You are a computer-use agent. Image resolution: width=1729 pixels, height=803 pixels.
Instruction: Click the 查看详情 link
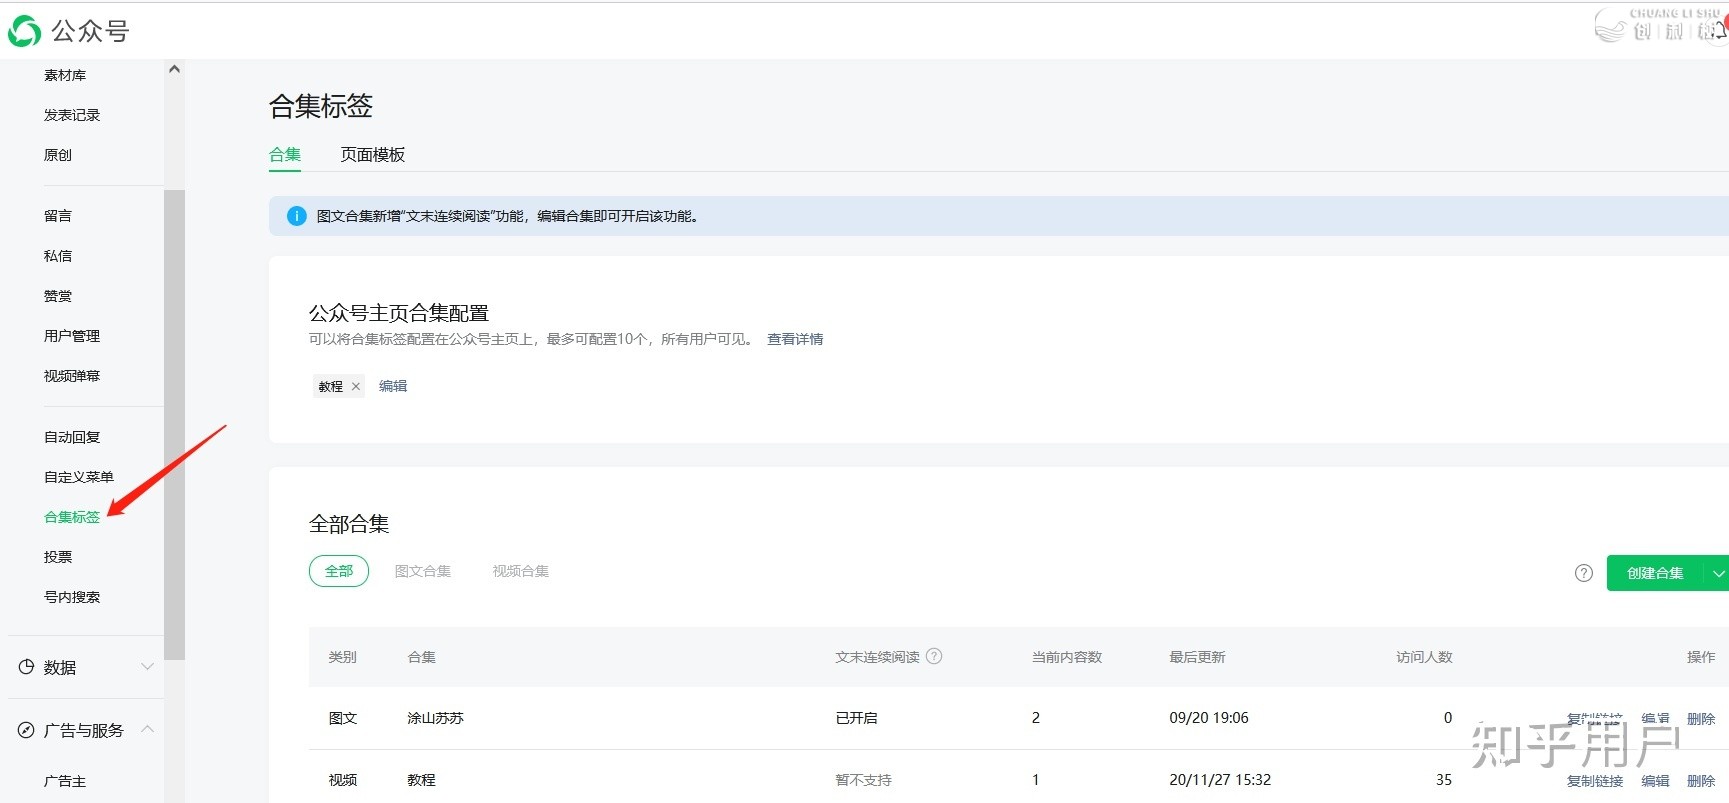point(795,339)
